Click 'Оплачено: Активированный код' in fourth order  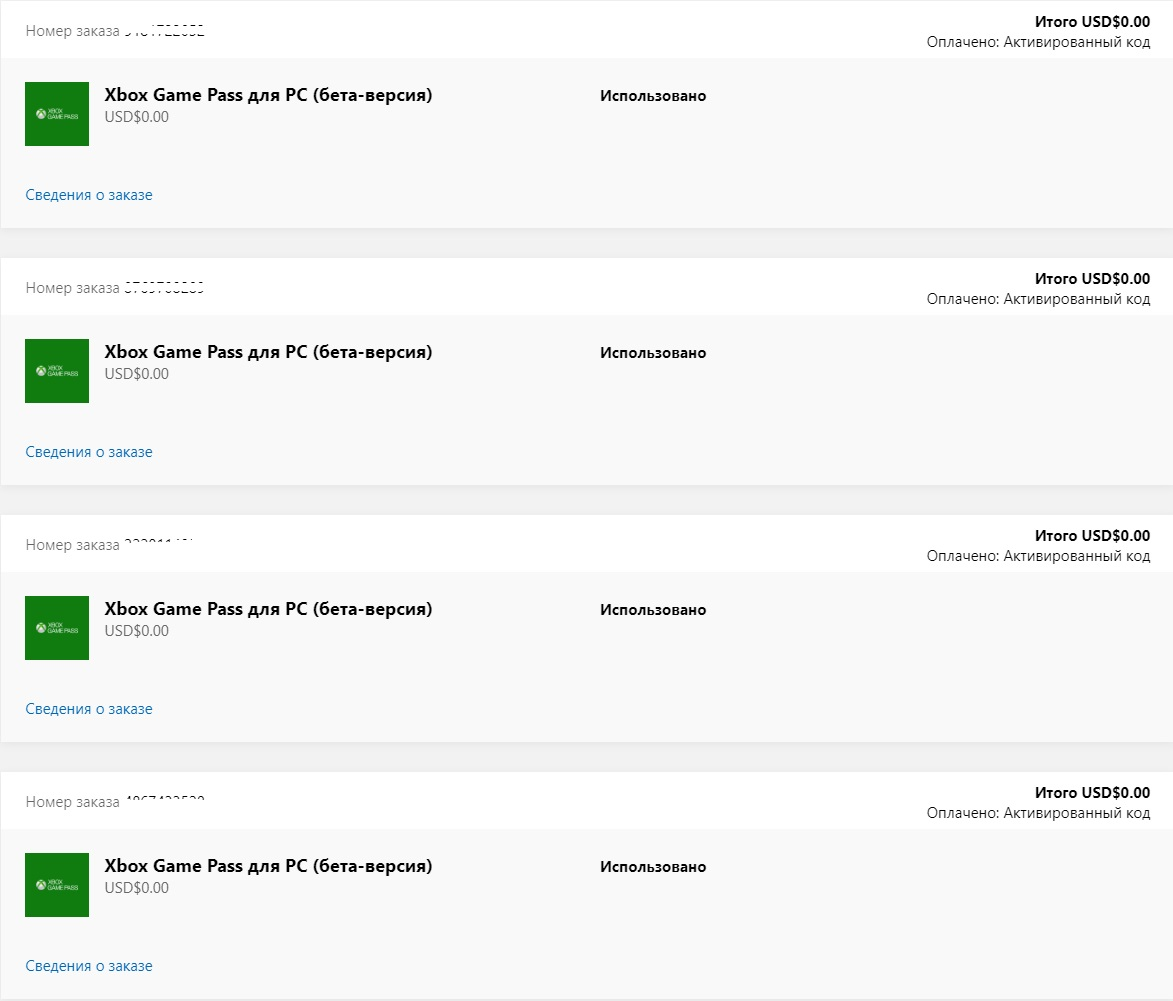[1038, 813]
